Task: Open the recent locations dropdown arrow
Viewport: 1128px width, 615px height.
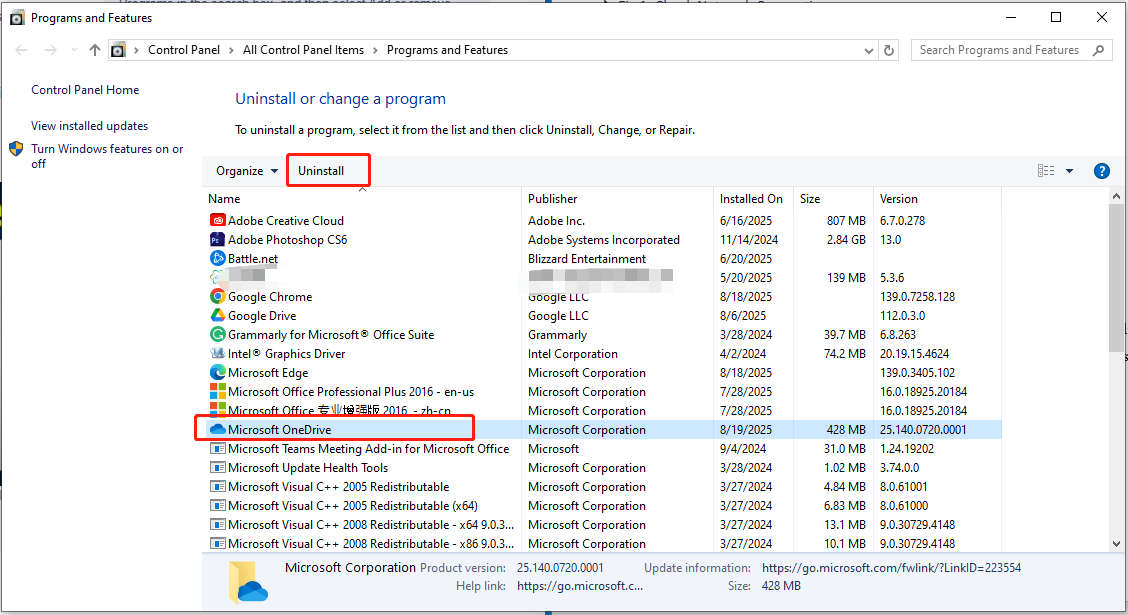Action: (x=74, y=50)
